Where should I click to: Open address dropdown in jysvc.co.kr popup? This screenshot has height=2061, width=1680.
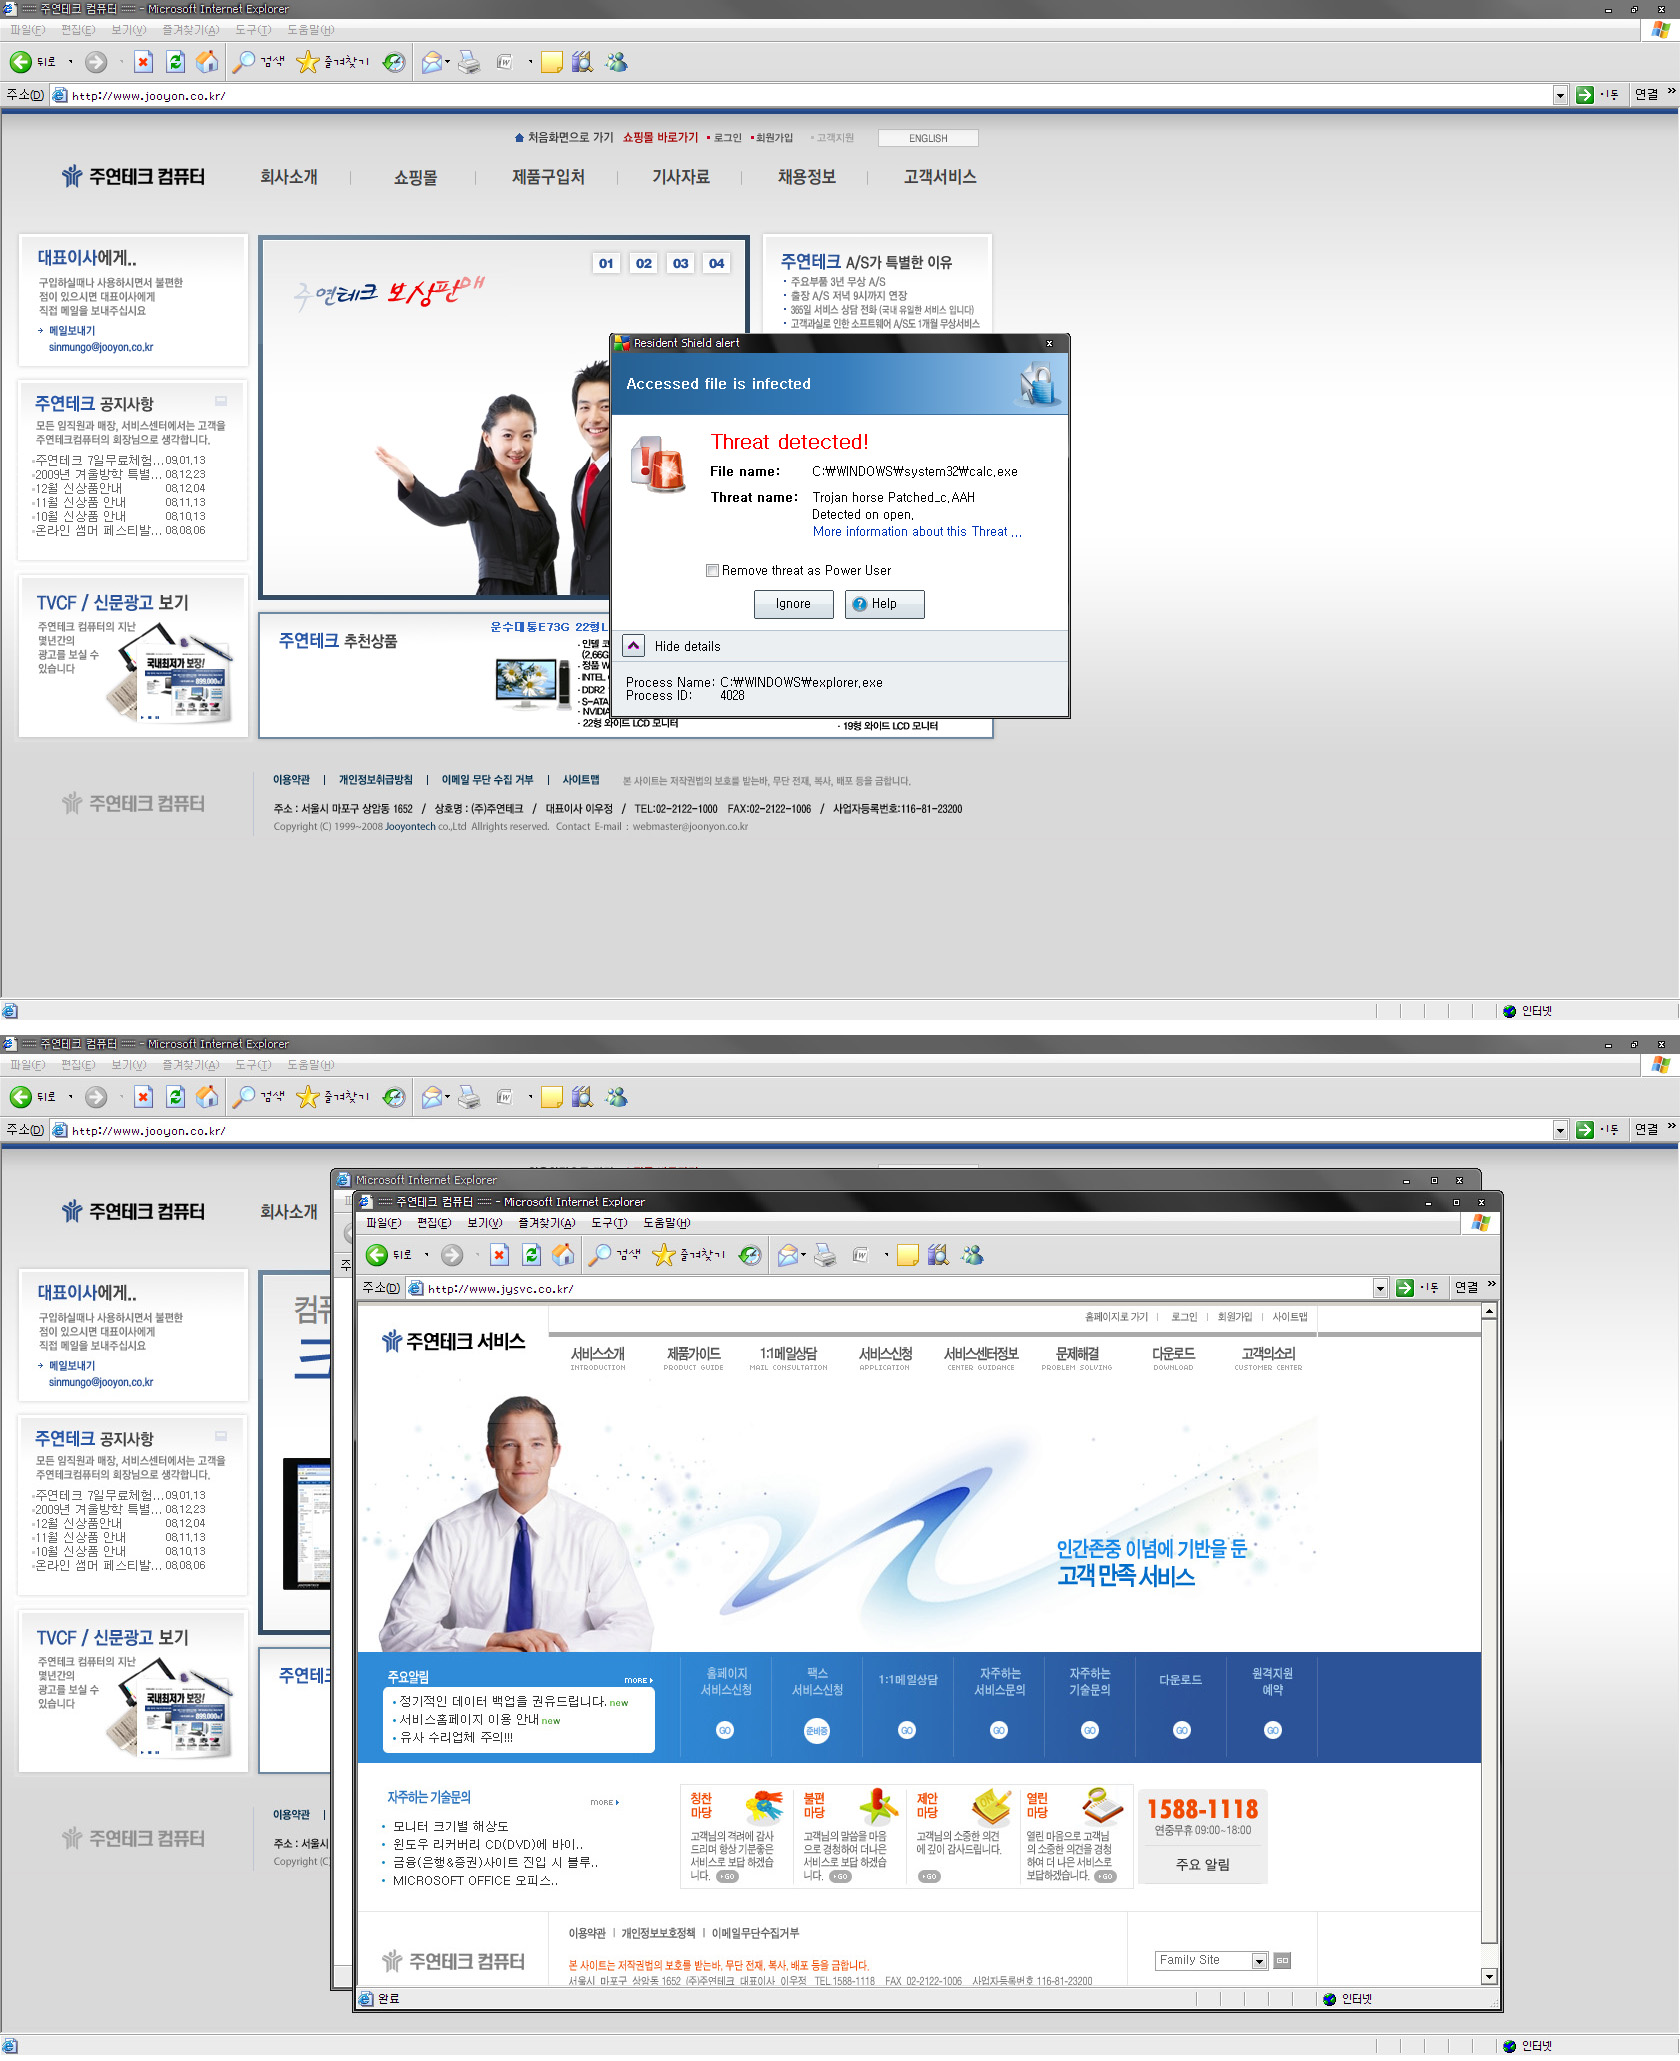pyautogui.click(x=1380, y=1288)
